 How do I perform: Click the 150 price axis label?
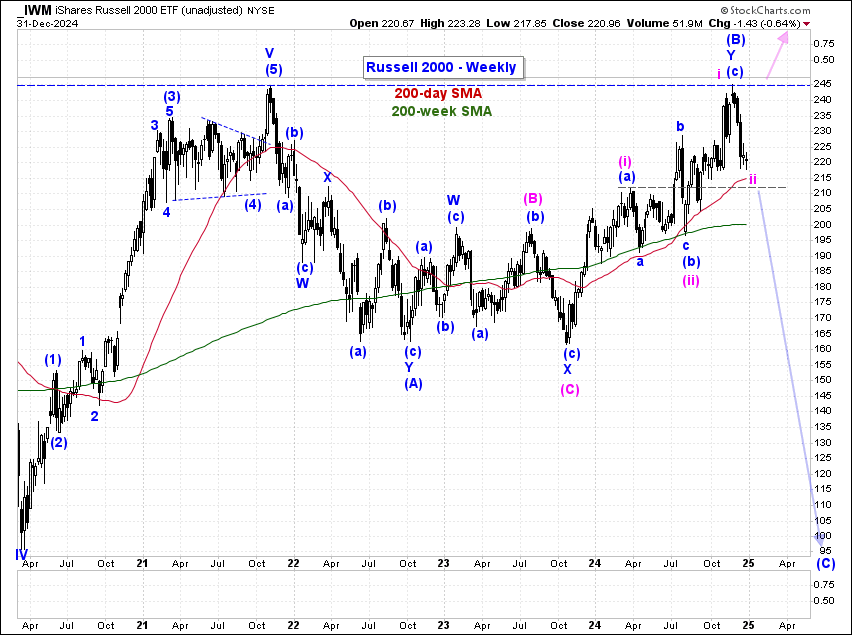[822, 380]
